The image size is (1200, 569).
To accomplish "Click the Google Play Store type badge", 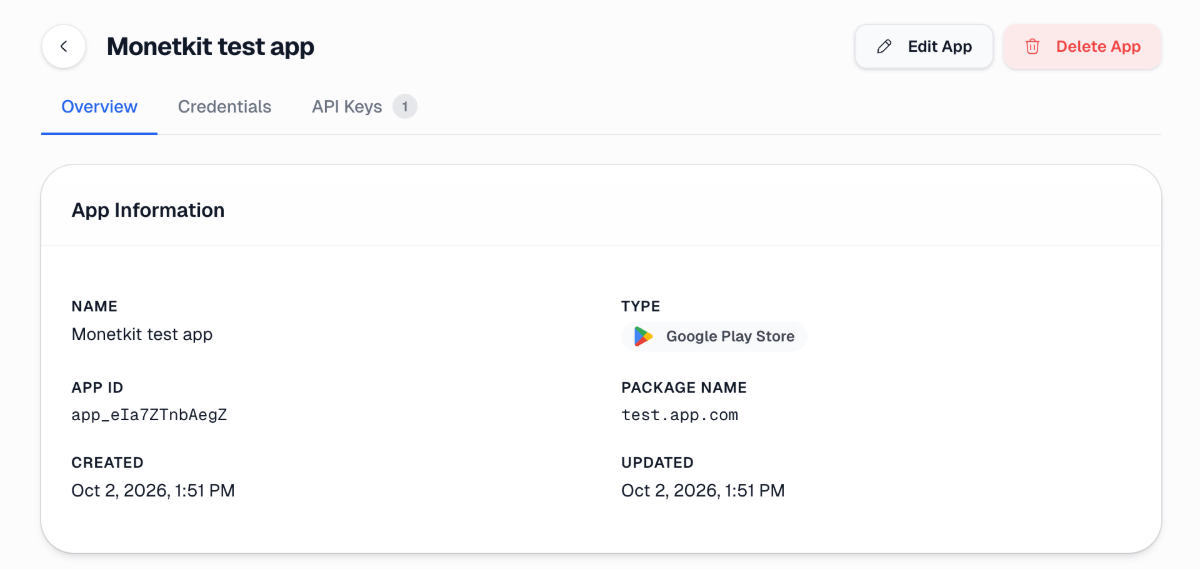I will tap(714, 337).
